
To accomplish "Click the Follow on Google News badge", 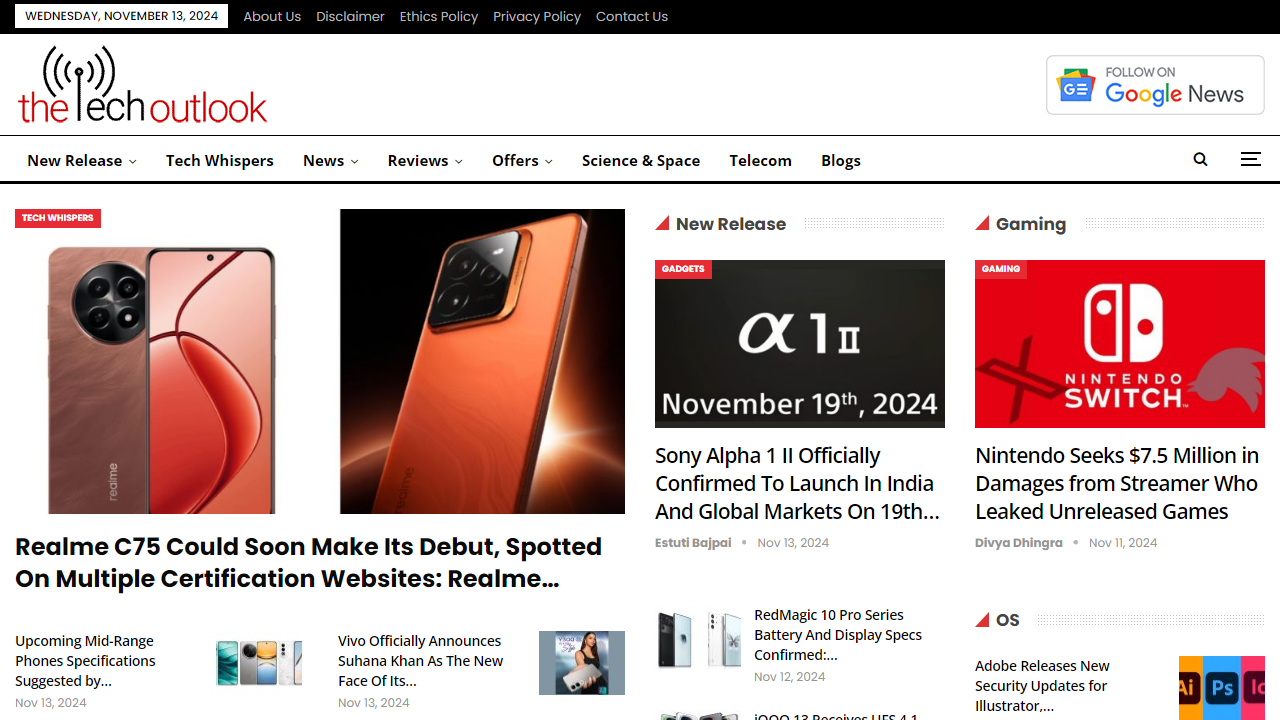I will [1154, 84].
